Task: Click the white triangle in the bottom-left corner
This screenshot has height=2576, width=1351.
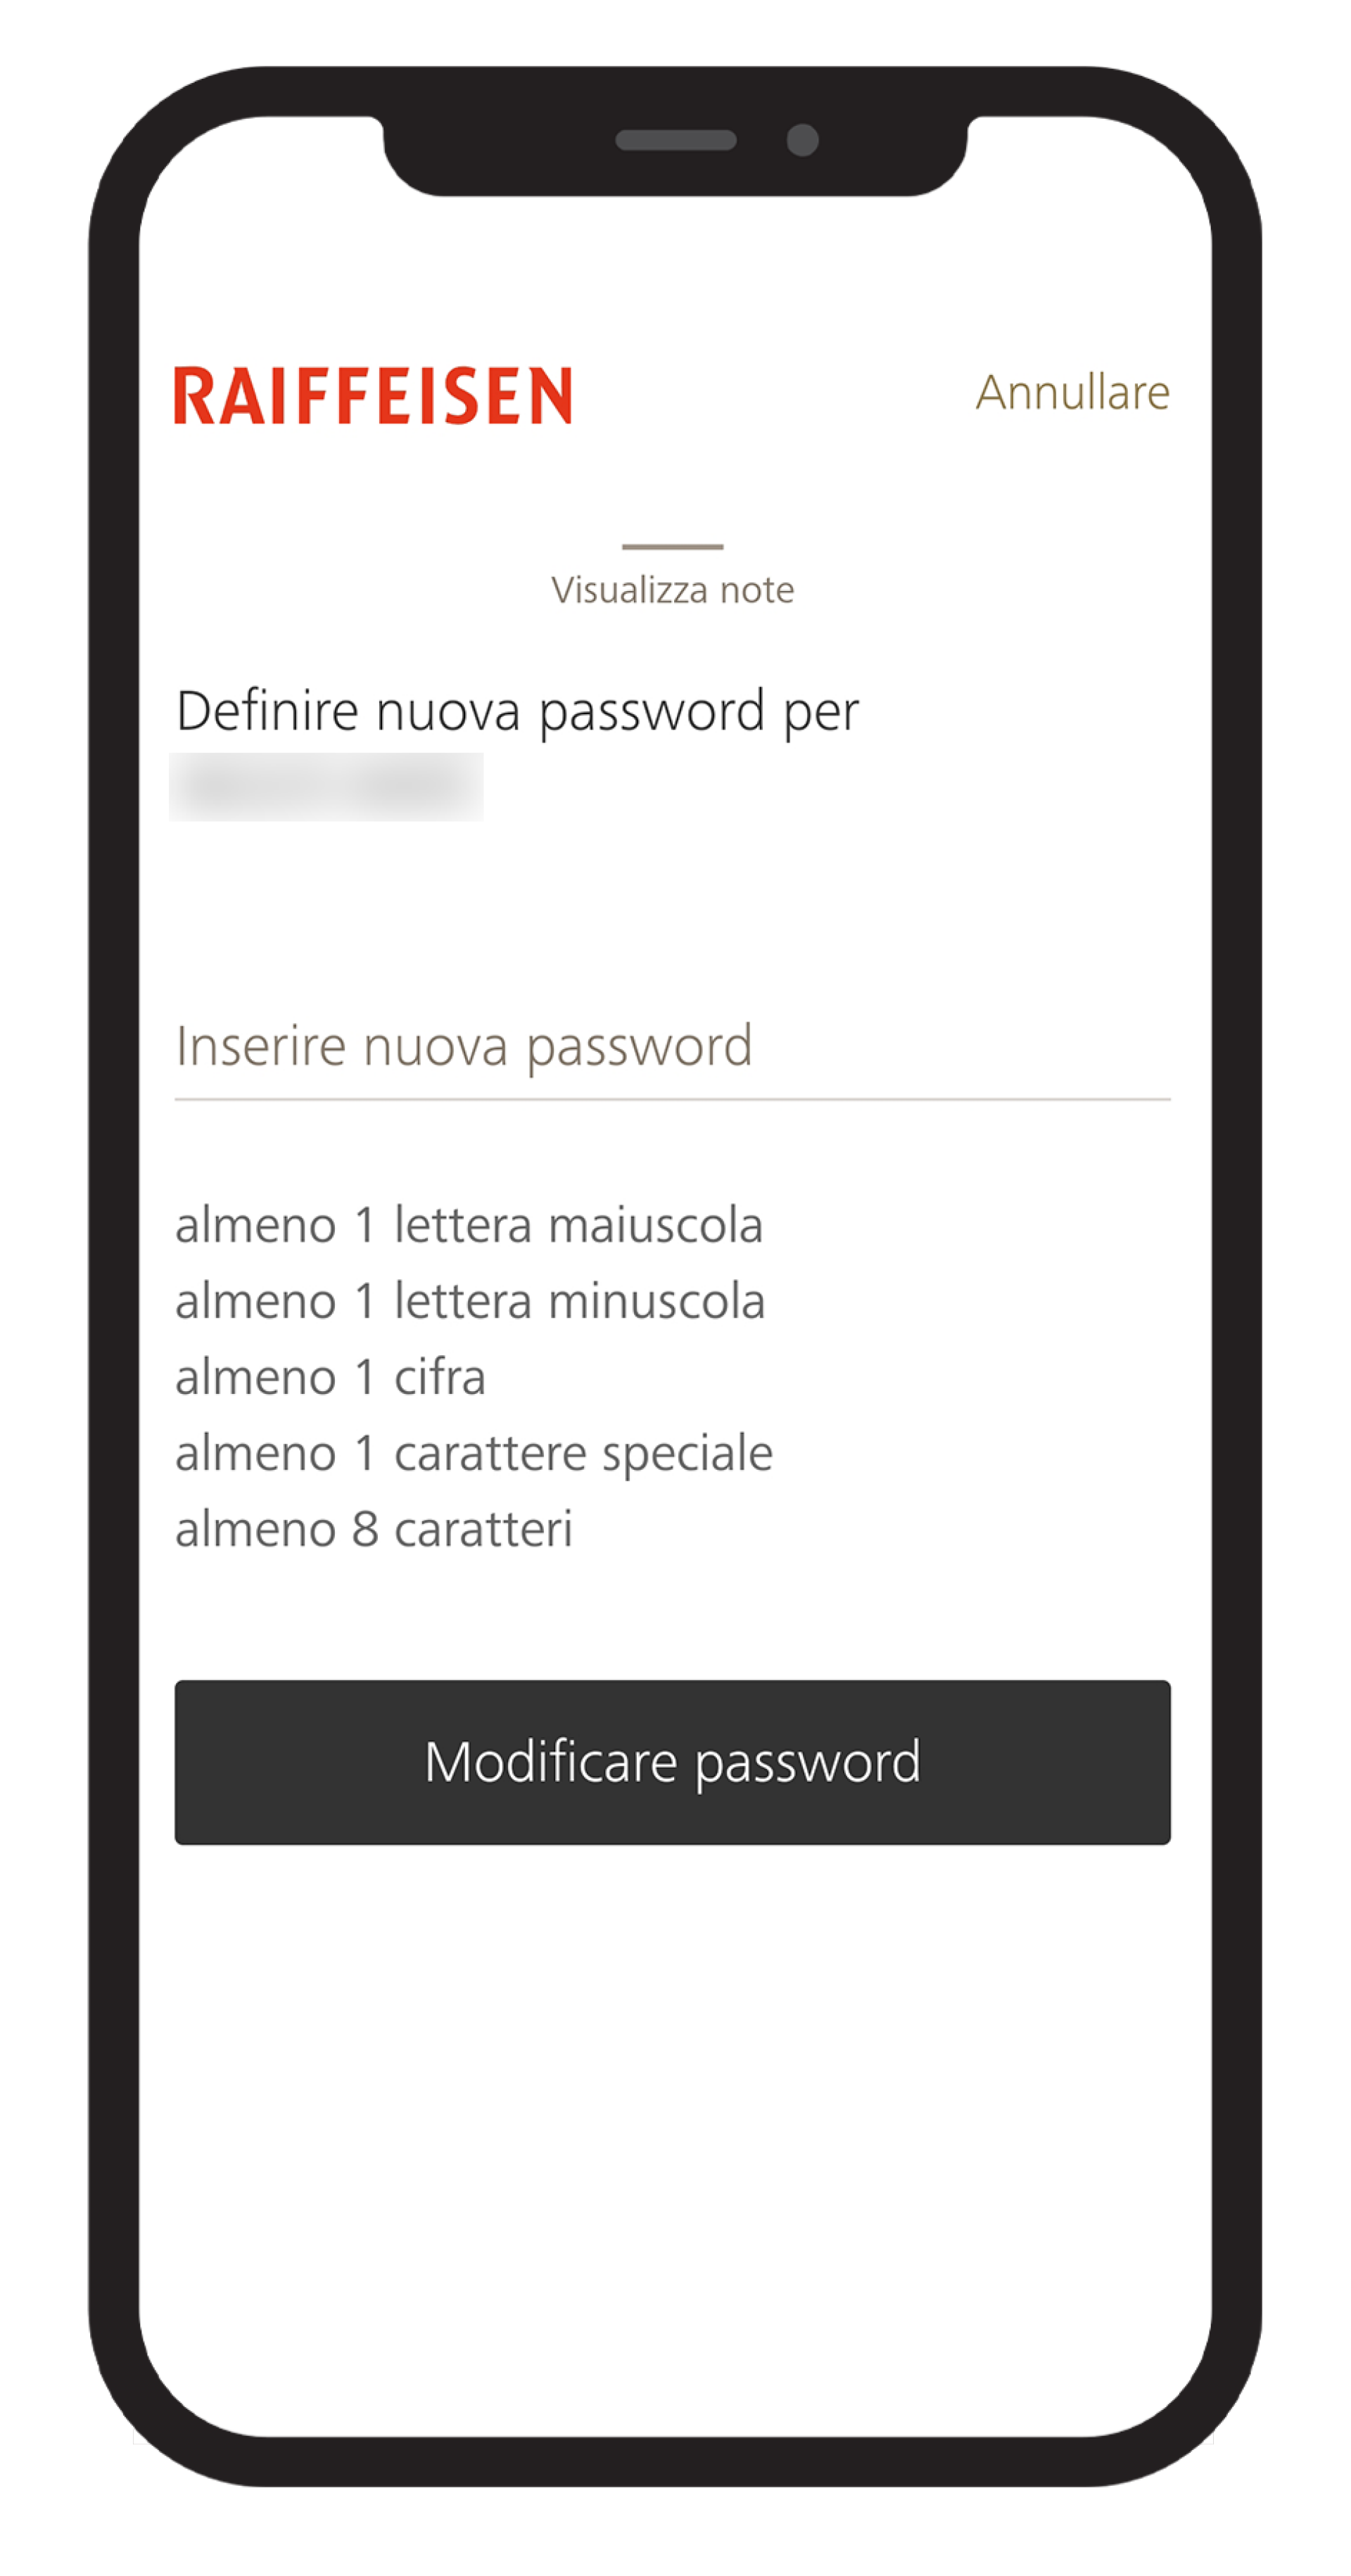Action: point(140,2435)
